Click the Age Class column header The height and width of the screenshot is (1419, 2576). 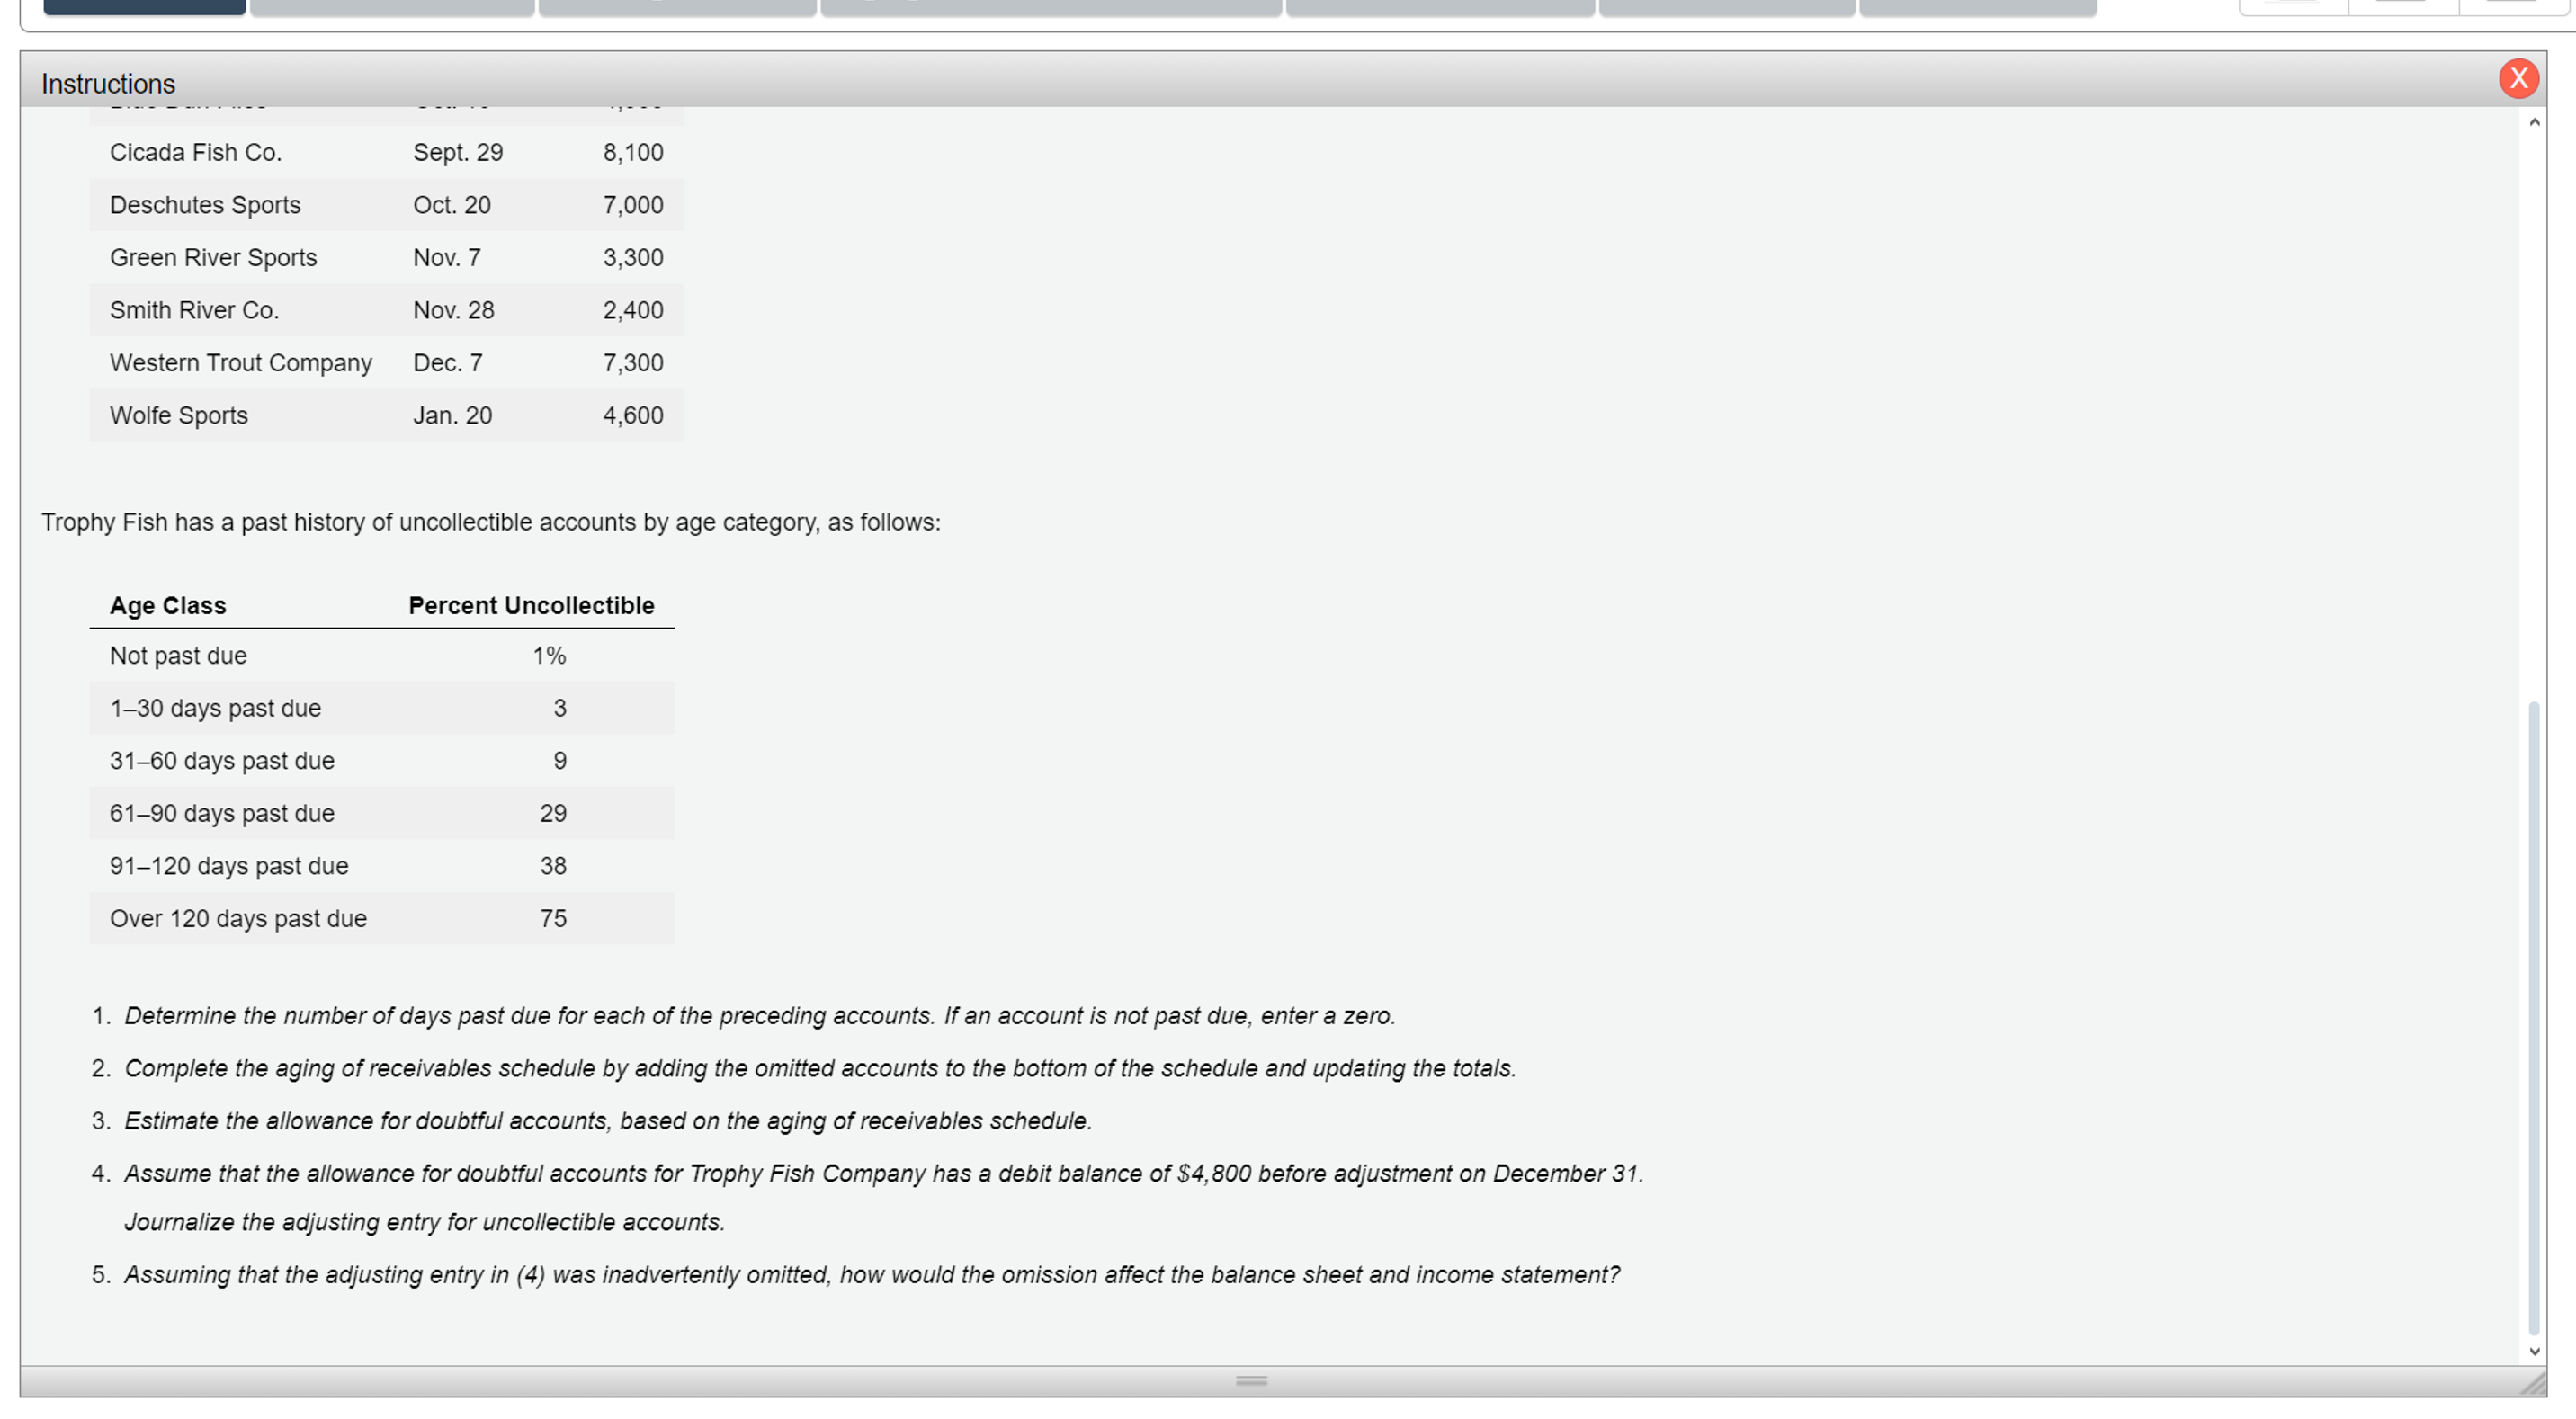[x=168, y=606]
